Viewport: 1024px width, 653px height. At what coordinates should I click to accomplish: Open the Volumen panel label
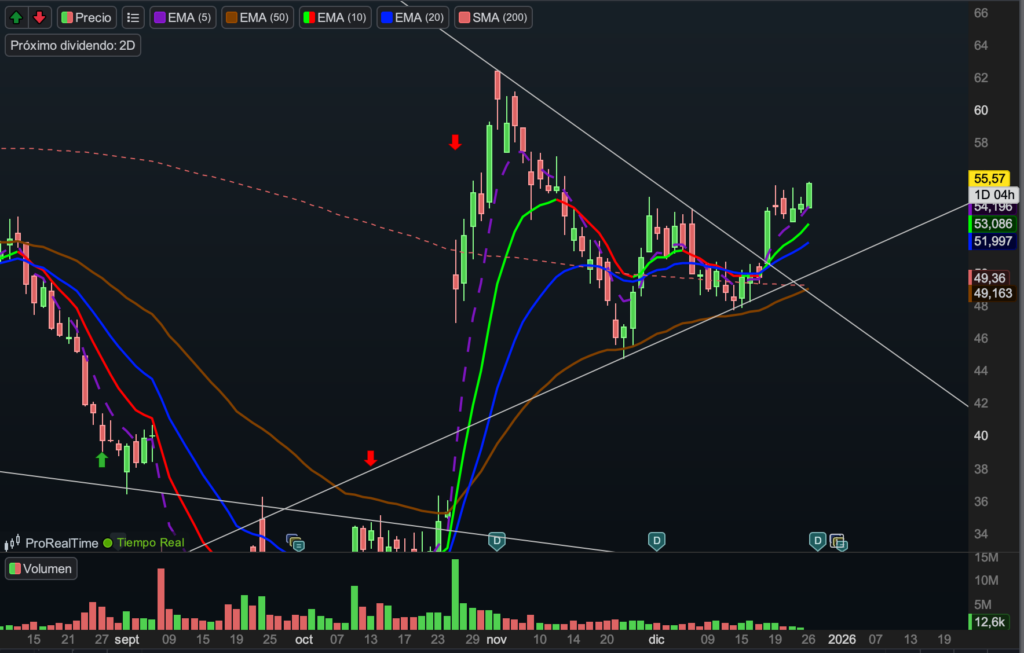point(41,569)
